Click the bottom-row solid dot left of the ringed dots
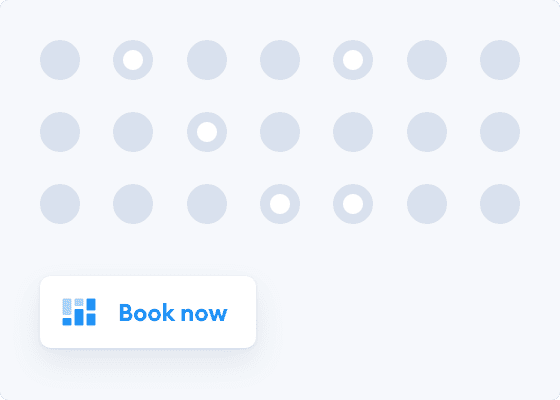Viewport: 560px width, 400px height. click(x=207, y=204)
